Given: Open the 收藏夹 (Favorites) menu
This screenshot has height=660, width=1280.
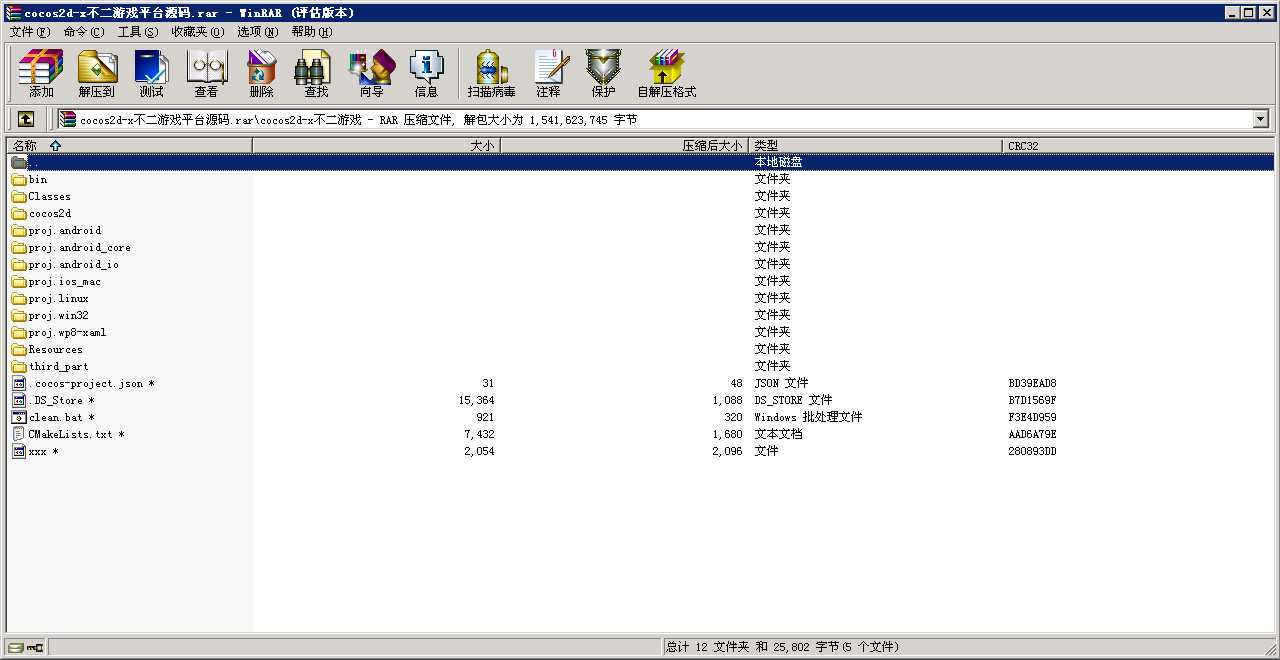Looking at the screenshot, I should click(197, 32).
